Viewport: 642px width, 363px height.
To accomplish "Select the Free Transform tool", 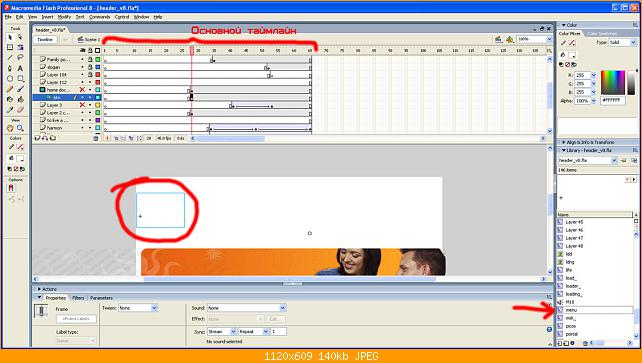I will click(10, 47).
